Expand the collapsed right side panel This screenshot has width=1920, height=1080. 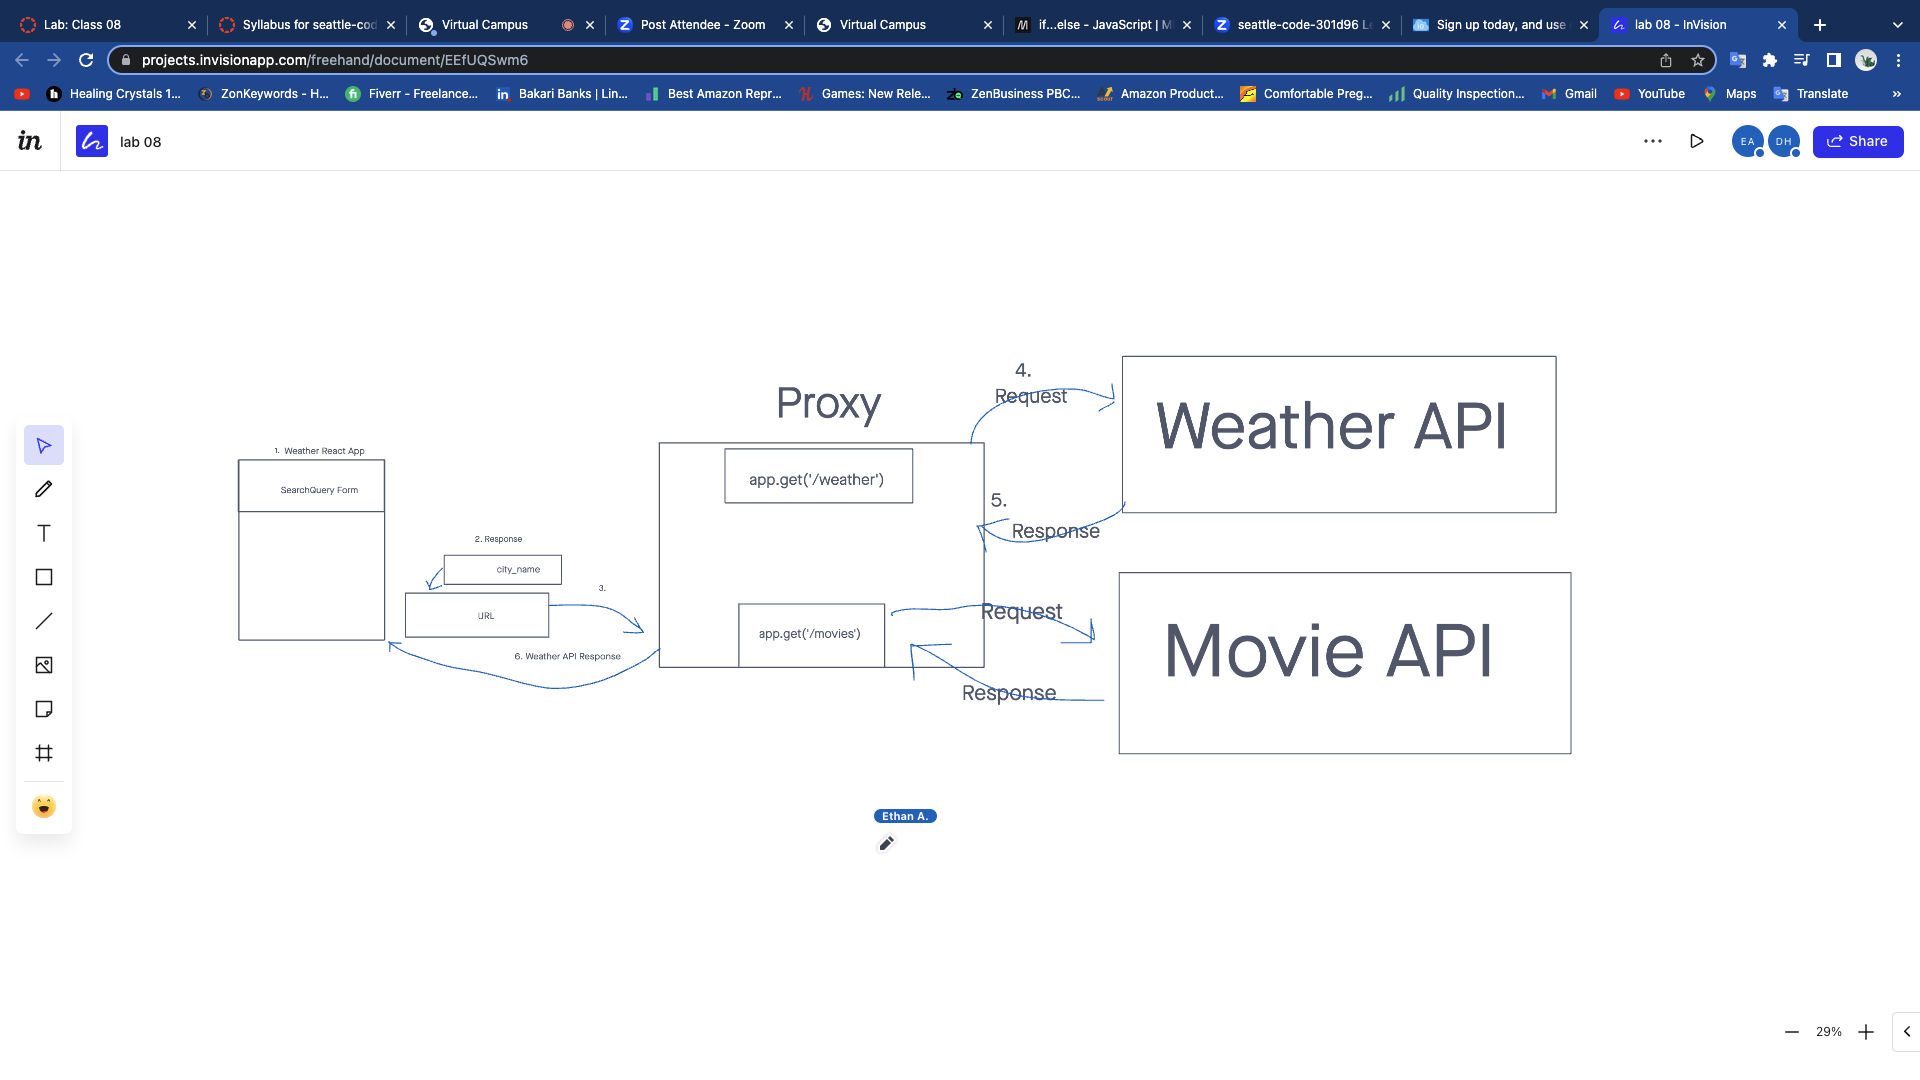(1906, 1032)
